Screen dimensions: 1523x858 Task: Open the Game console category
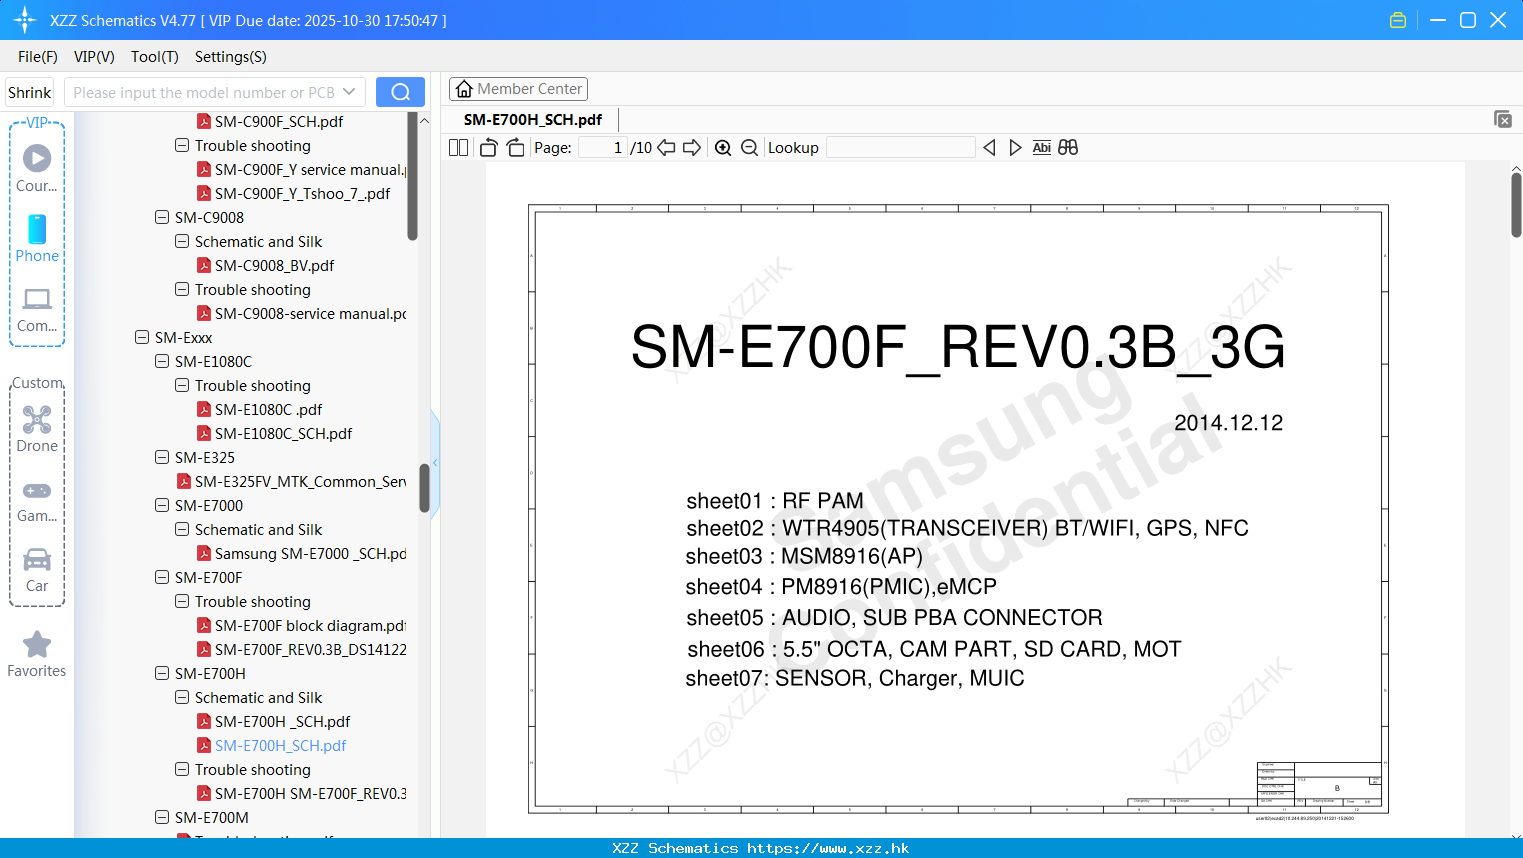(37, 501)
